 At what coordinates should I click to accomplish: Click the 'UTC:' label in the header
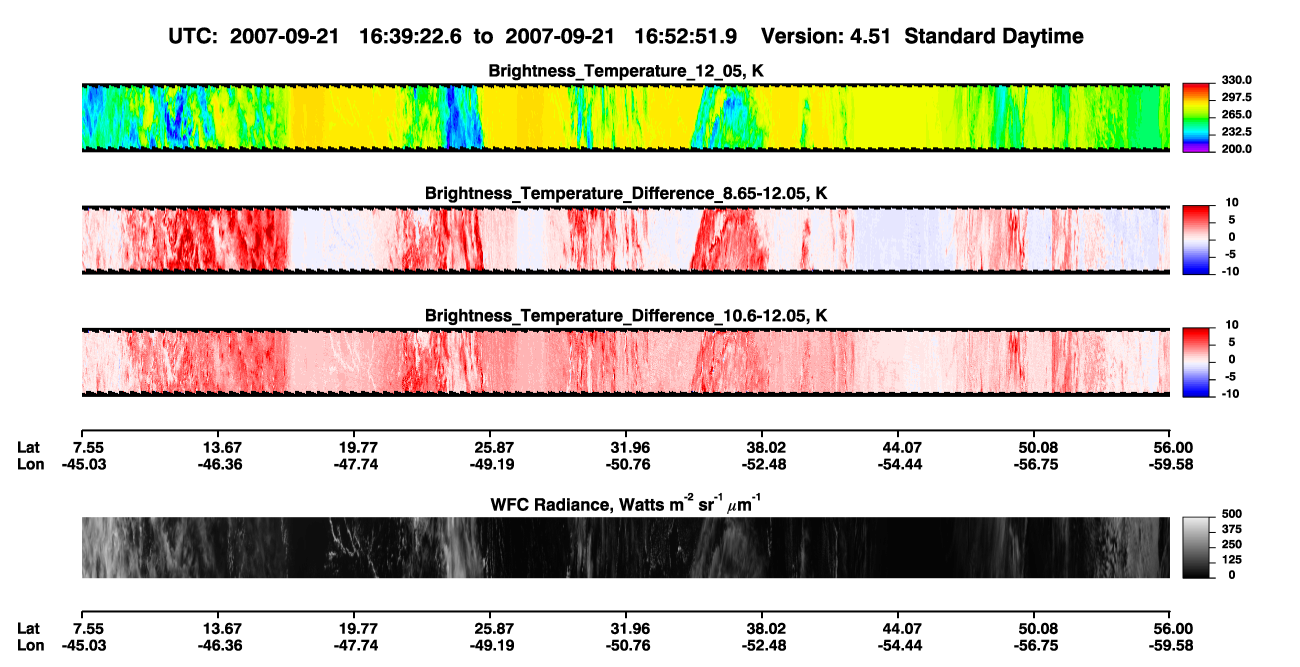tap(194, 37)
